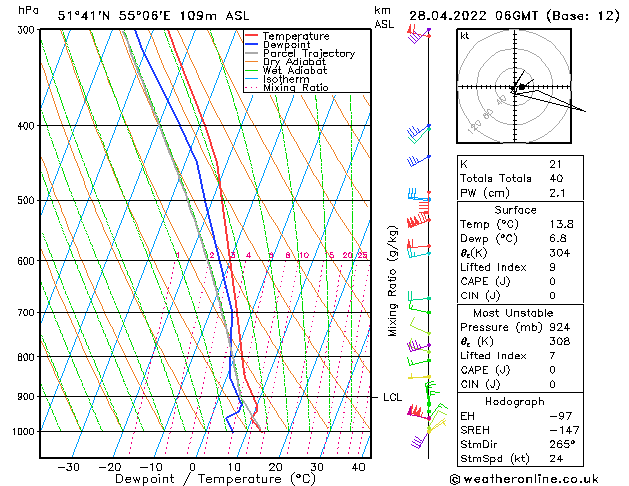Screen dimensions: 629x486
Task: Click the Temperature legend entry
Action: coord(296,36)
